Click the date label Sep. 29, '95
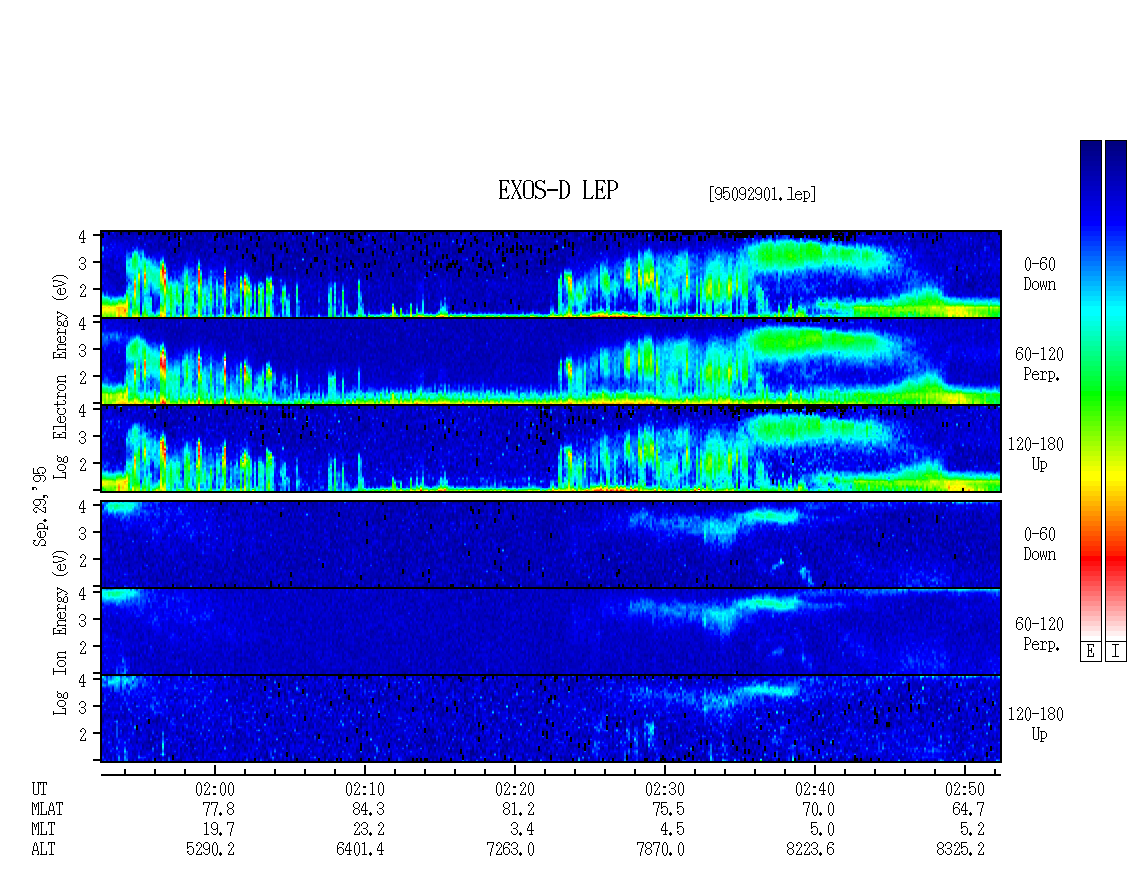 (40, 506)
